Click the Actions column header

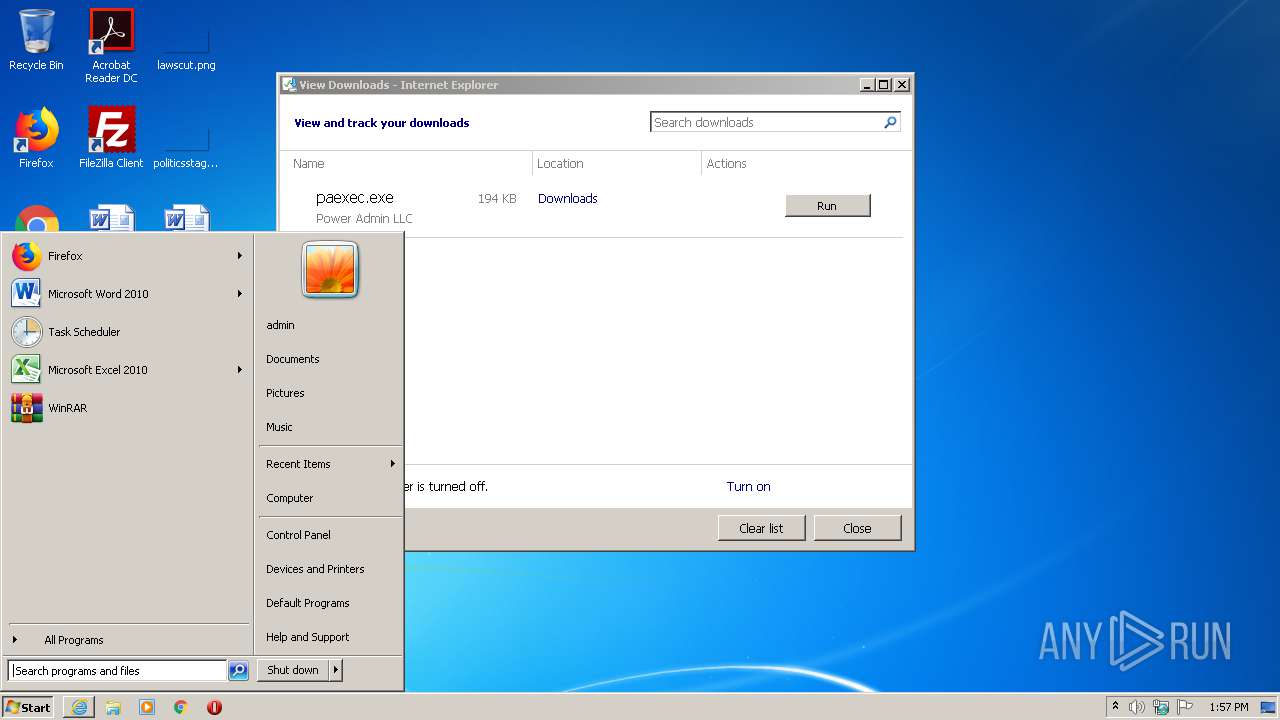pyautogui.click(x=726, y=164)
